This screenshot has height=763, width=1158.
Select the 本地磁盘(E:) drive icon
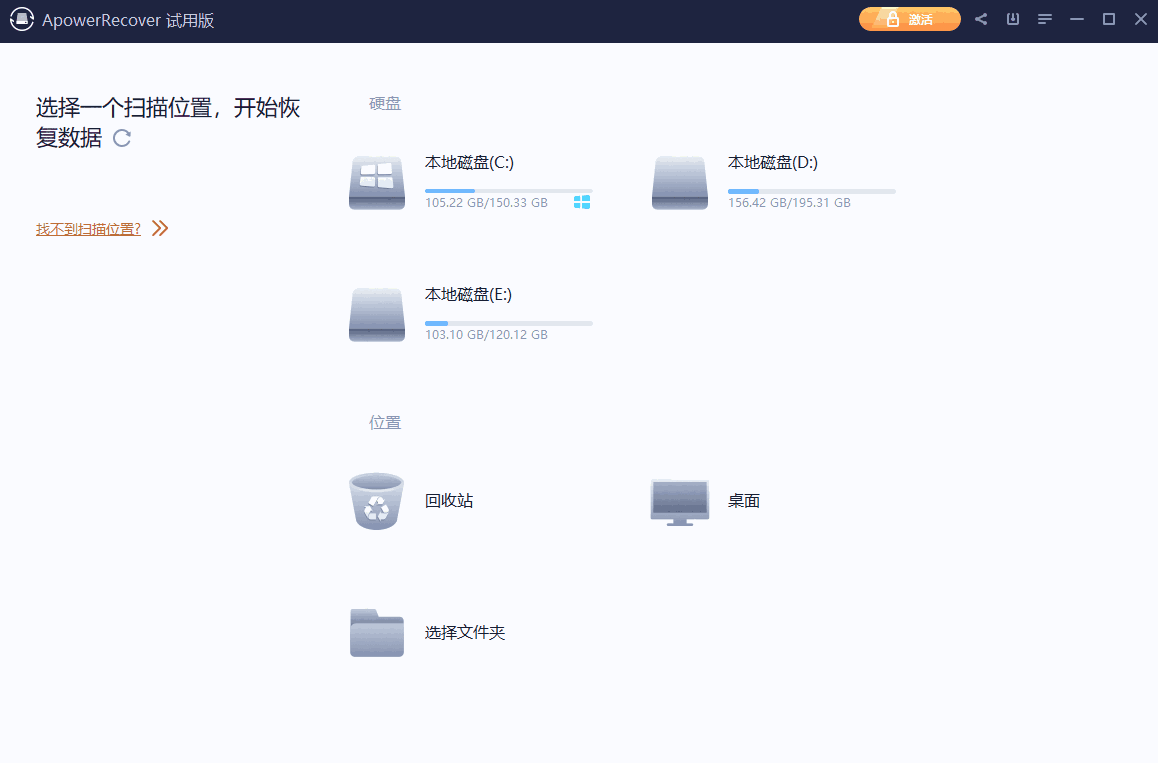point(376,314)
